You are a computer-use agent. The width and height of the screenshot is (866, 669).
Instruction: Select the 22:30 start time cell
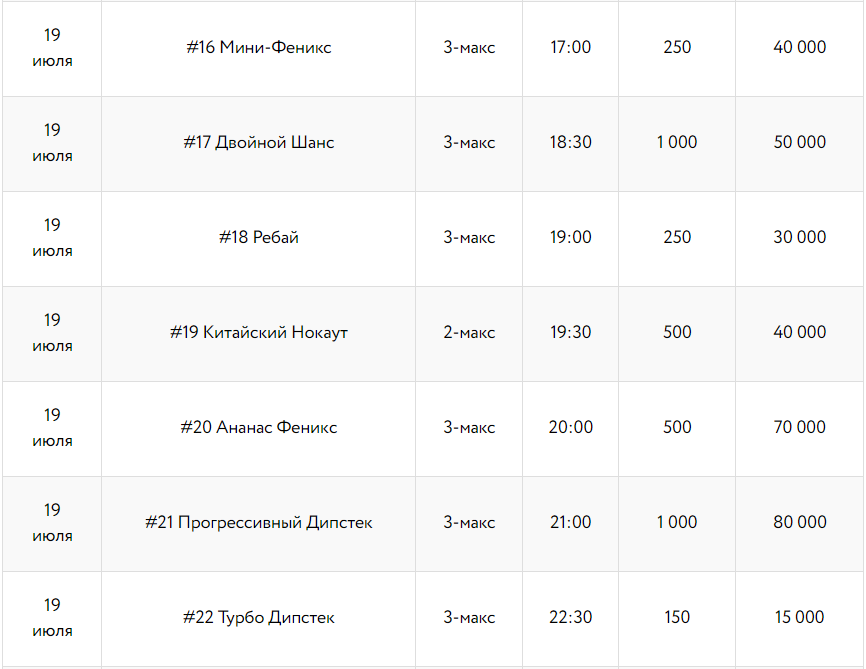[571, 617]
